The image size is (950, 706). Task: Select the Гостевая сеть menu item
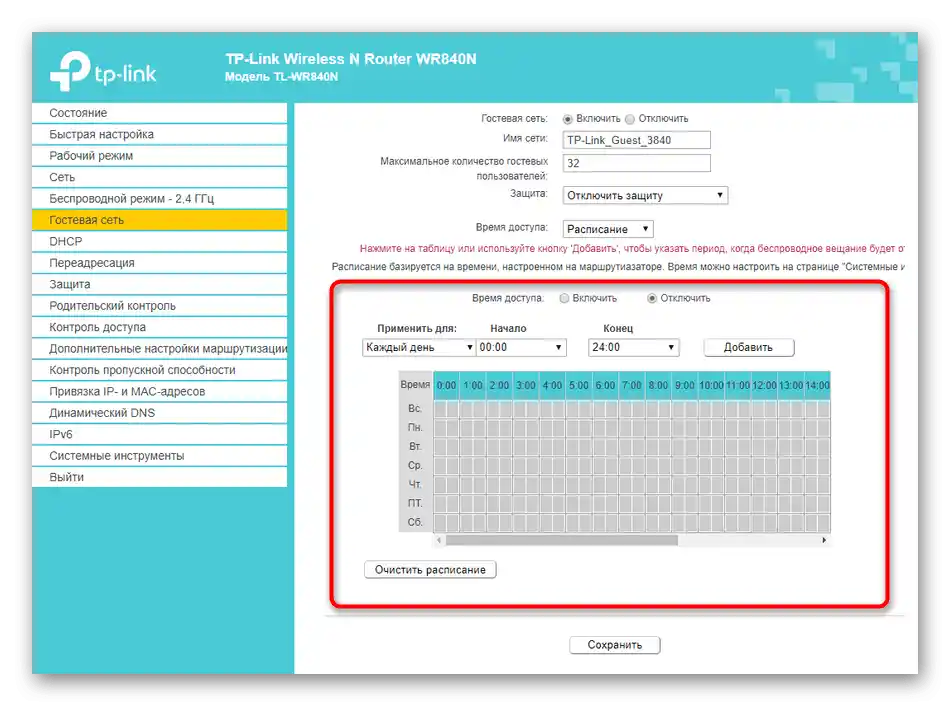pos(159,220)
